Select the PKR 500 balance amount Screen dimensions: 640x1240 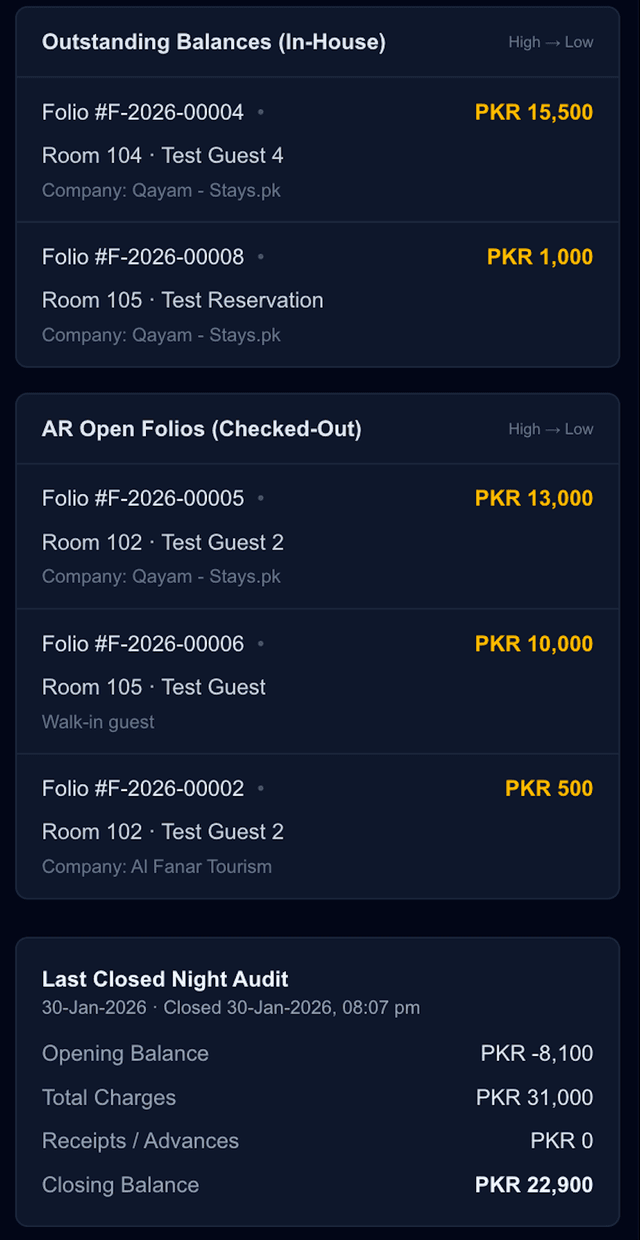click(548, 789)
